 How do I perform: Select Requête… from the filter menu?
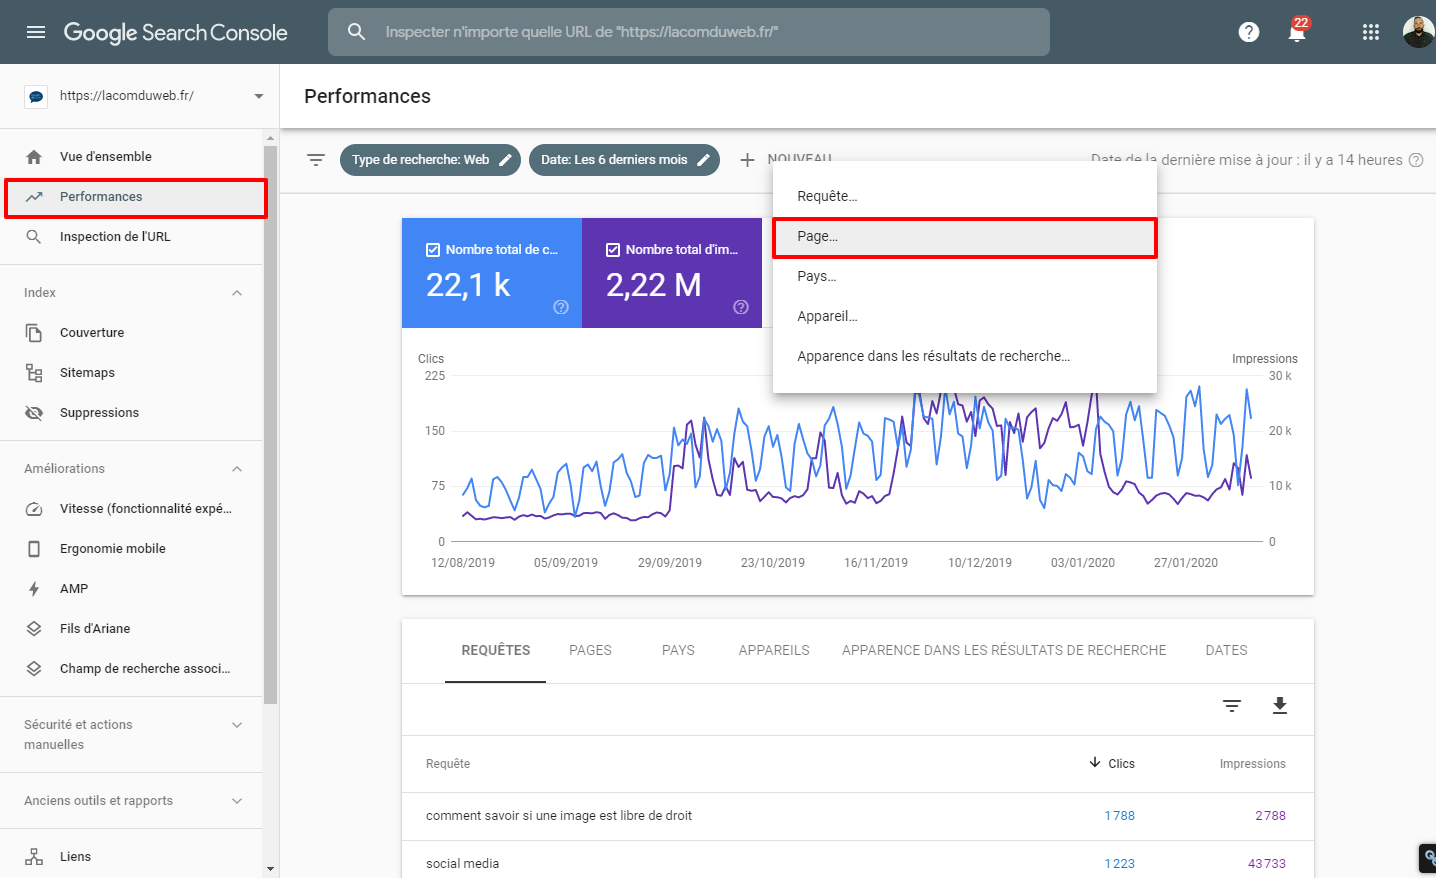tap(965, 196)
